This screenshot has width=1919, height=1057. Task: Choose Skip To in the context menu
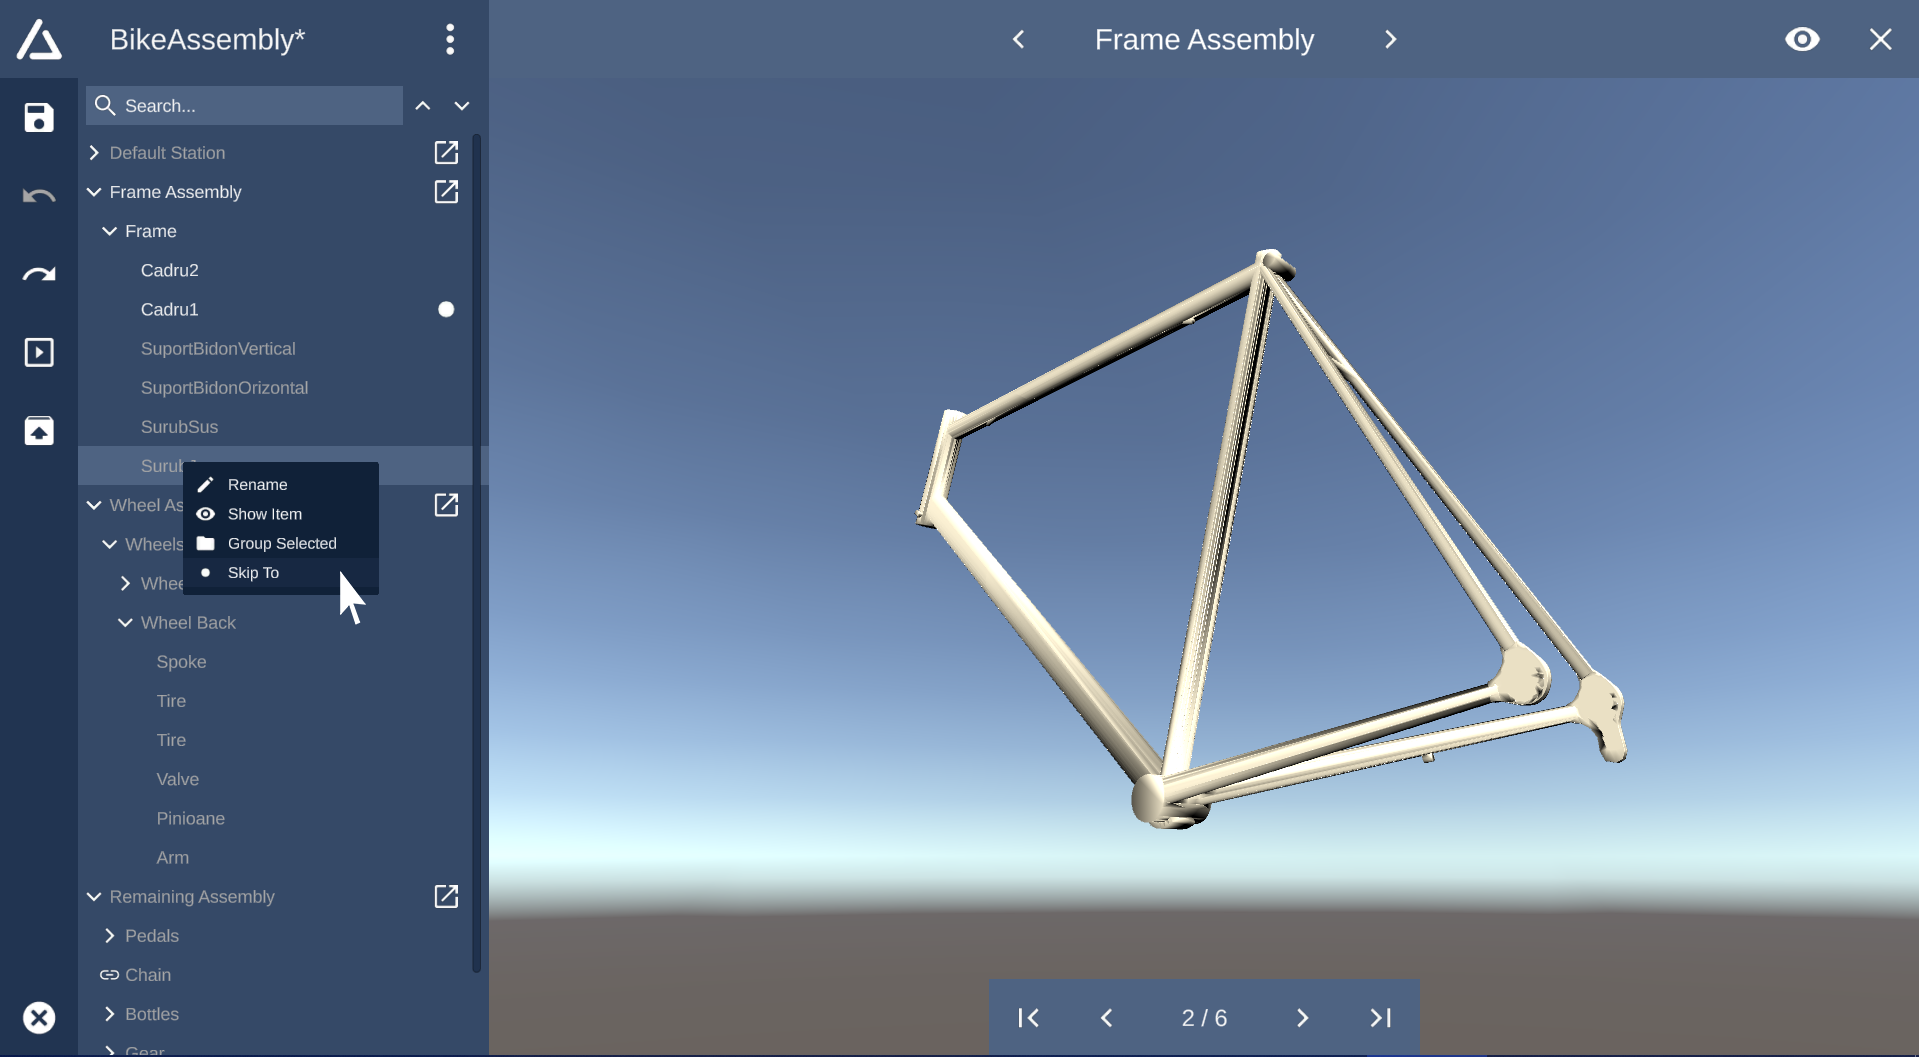point(280,573)
